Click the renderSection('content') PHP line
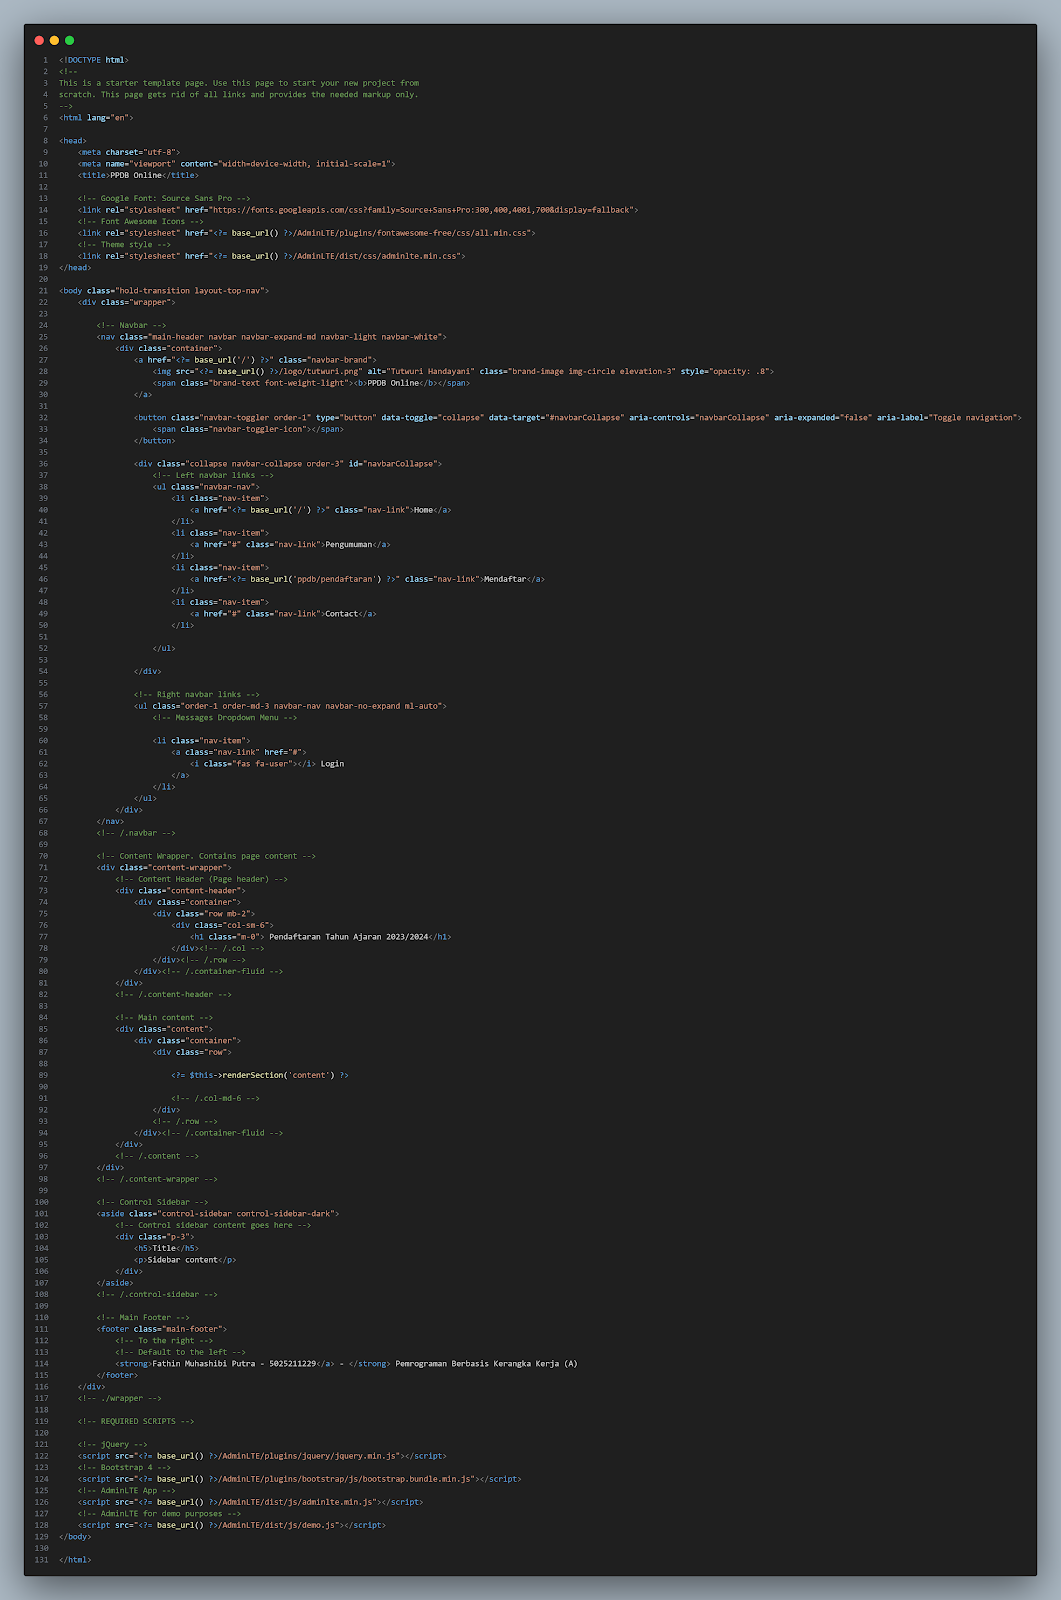This screenshot has width=1061, height=1600. 260,1075
